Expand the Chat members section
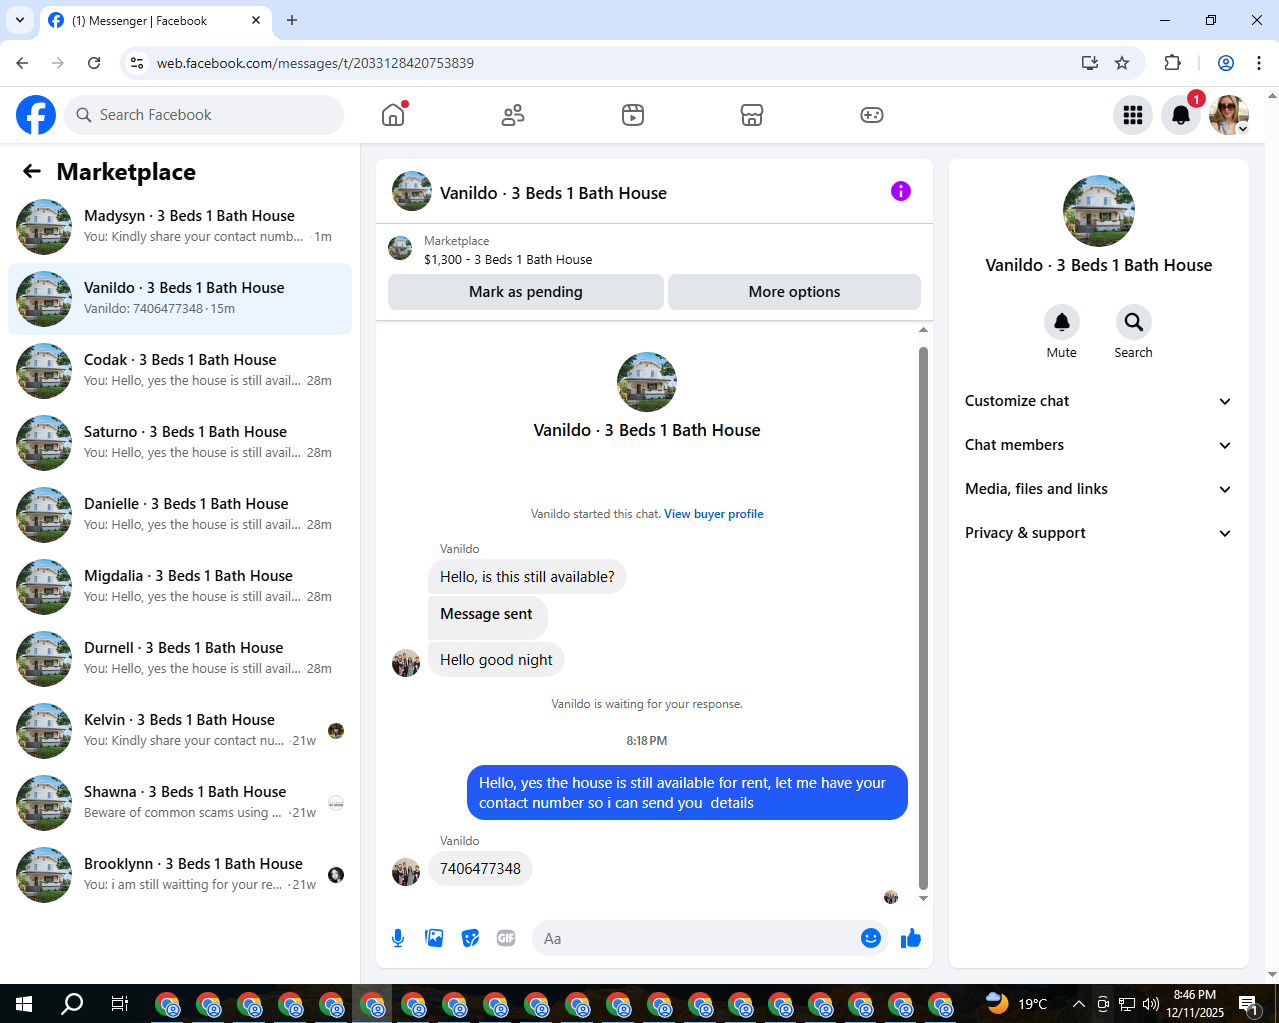Screen dimensions: 1279x1023 [x=1098, y=445]
